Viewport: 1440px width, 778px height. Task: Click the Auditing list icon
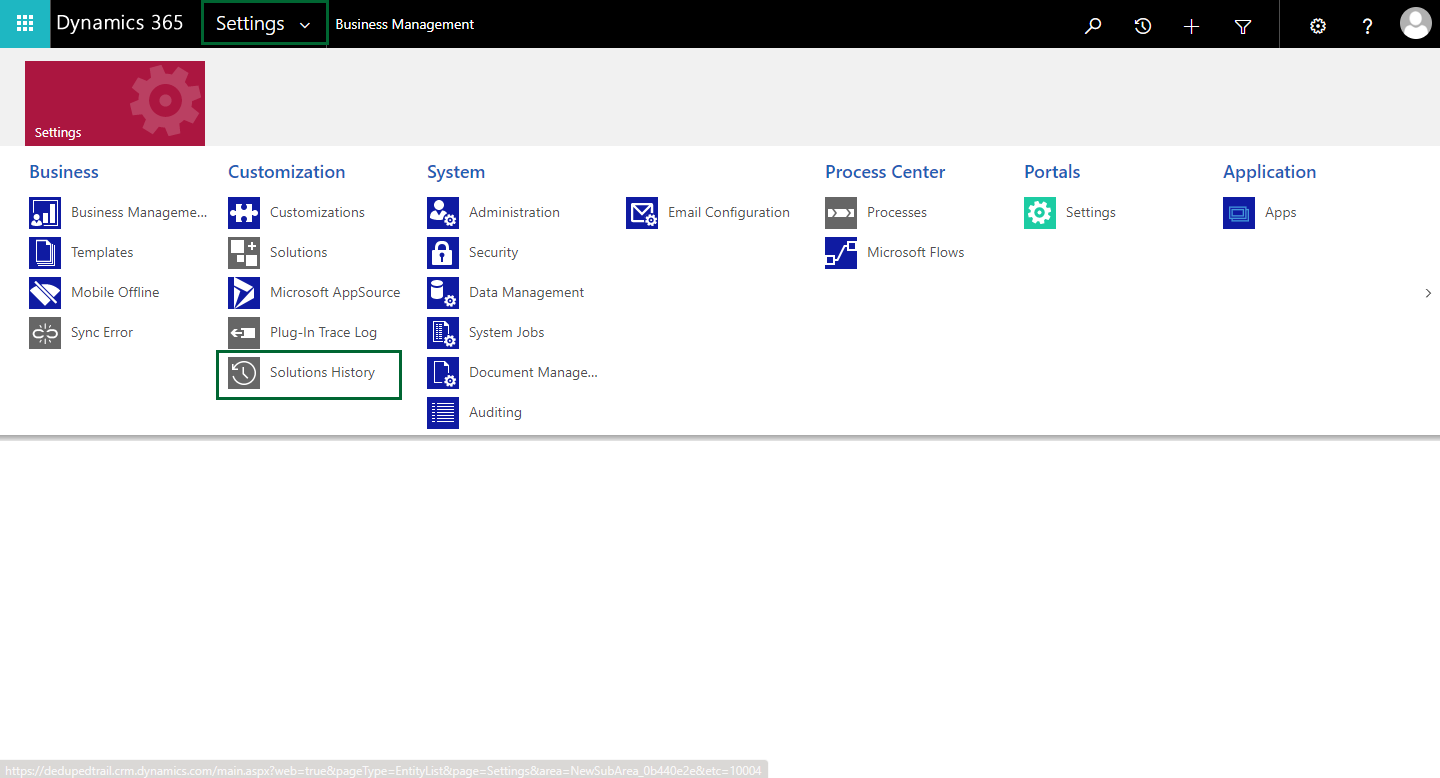[443, 412]
